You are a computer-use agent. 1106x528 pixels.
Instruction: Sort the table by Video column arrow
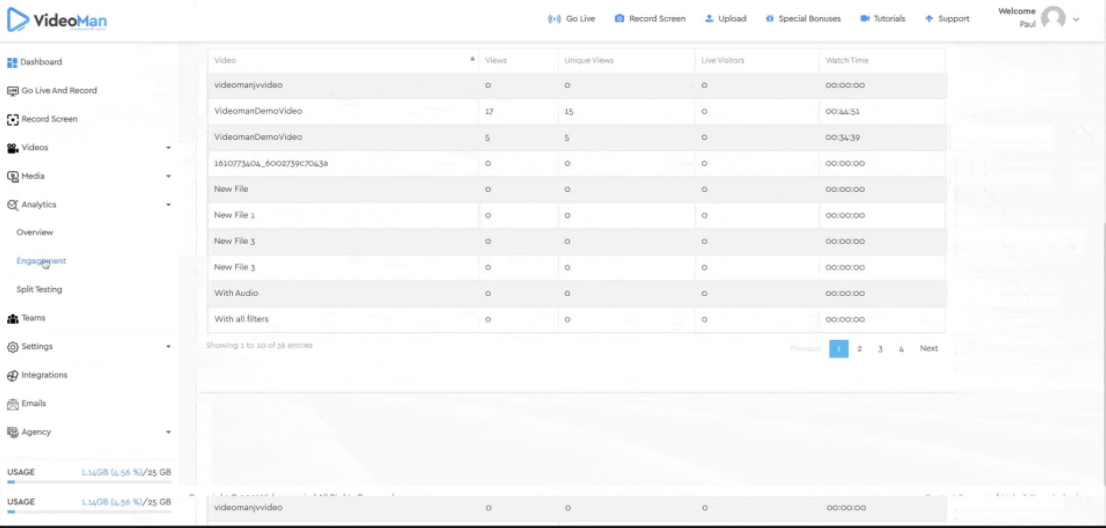point(472,60)
